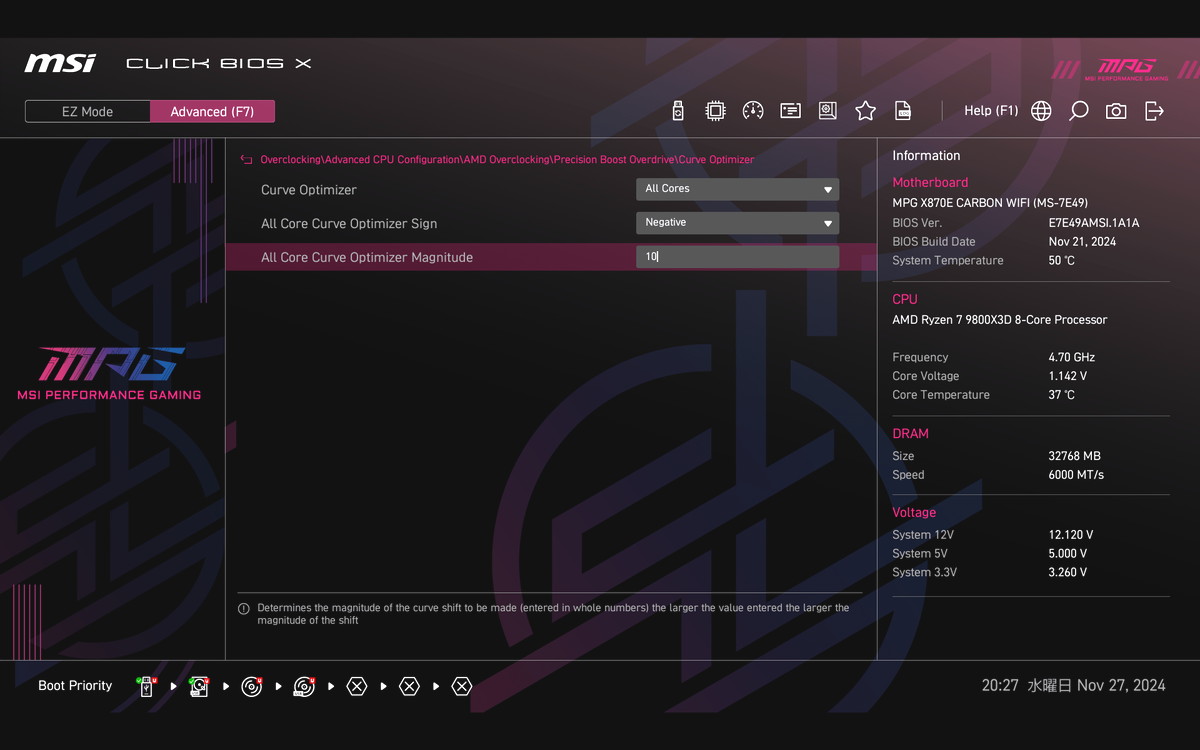This screenshot has width=1200, height=750.
Task: Click the profile card icon in toolbar
Action: (790, 111)
